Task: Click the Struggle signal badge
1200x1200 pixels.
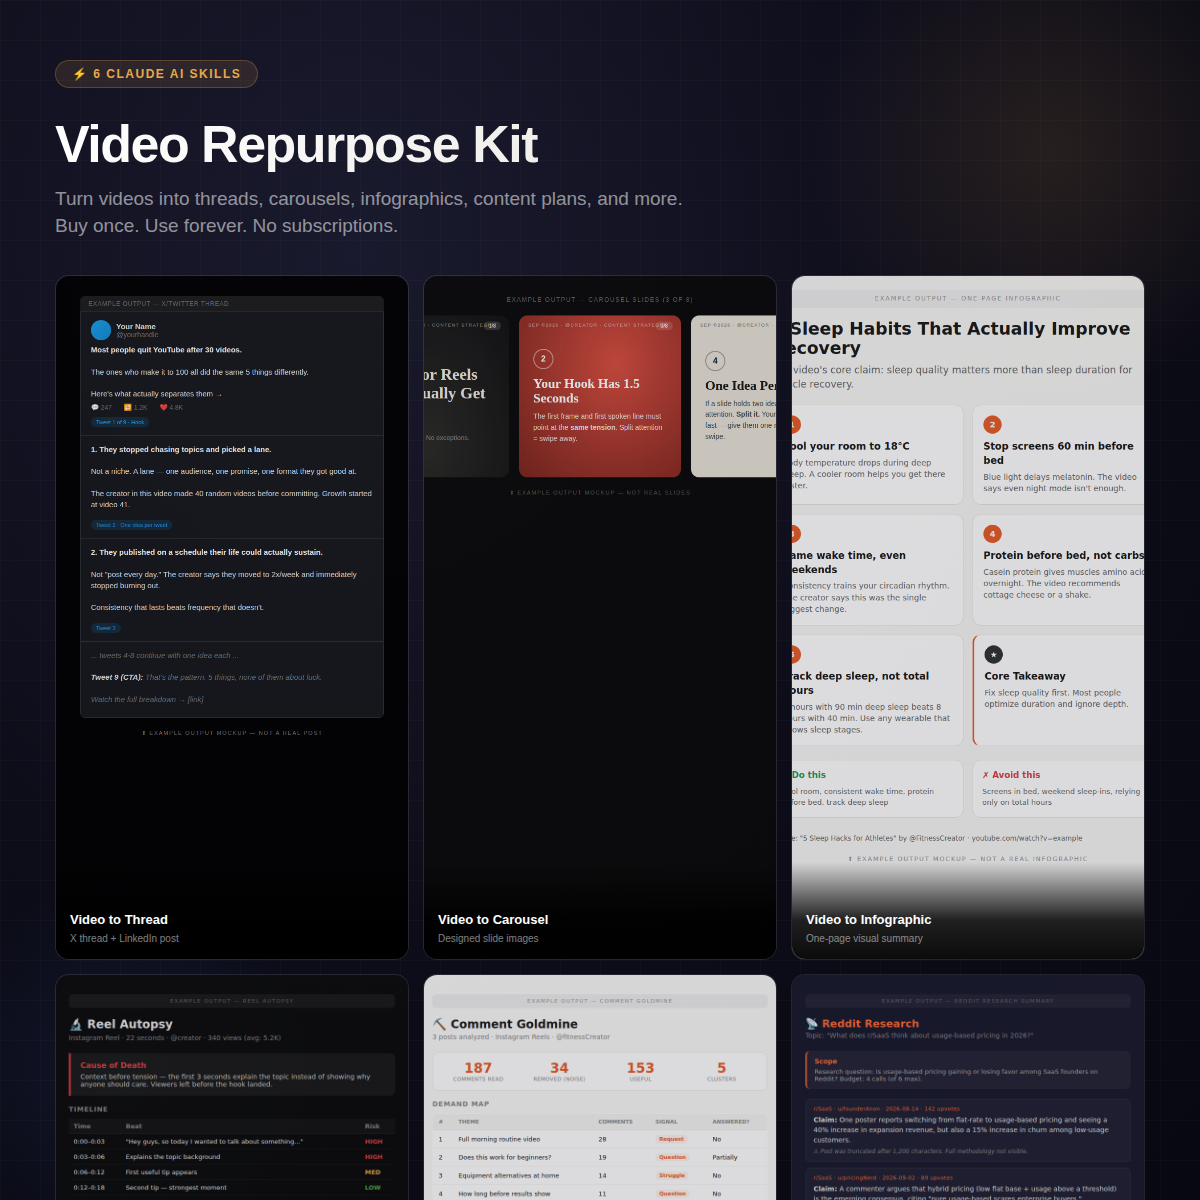Action: tap(672, 1176)
